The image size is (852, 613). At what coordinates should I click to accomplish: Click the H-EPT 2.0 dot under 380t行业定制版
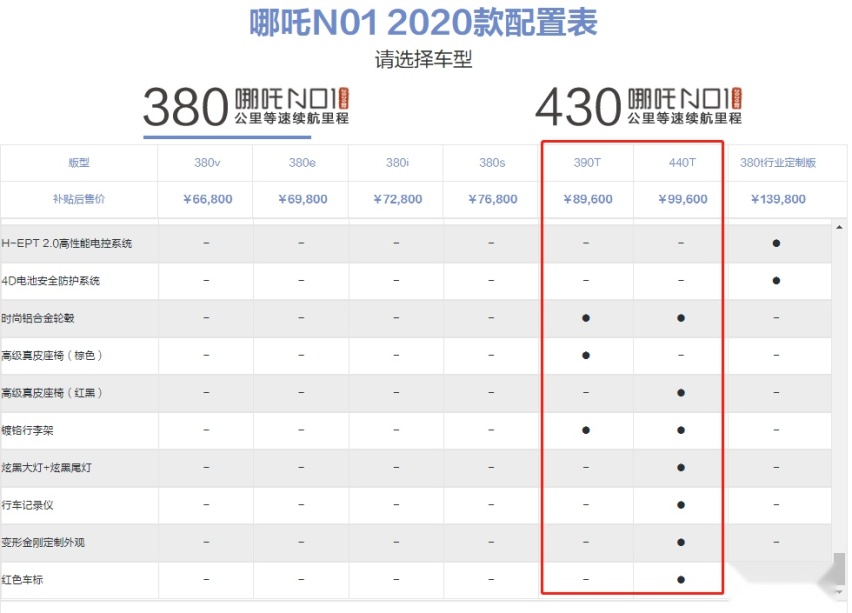[x=776, y=243]
